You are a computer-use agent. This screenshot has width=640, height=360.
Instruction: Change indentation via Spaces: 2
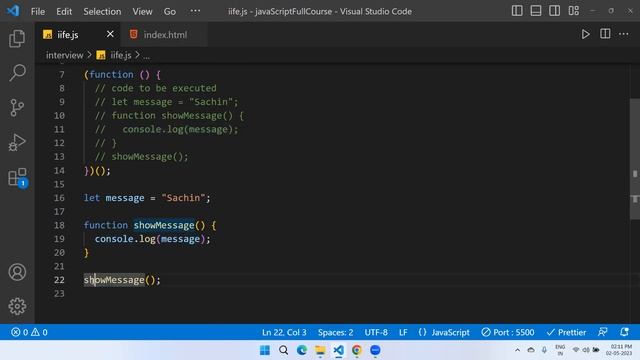pos(336,332)
